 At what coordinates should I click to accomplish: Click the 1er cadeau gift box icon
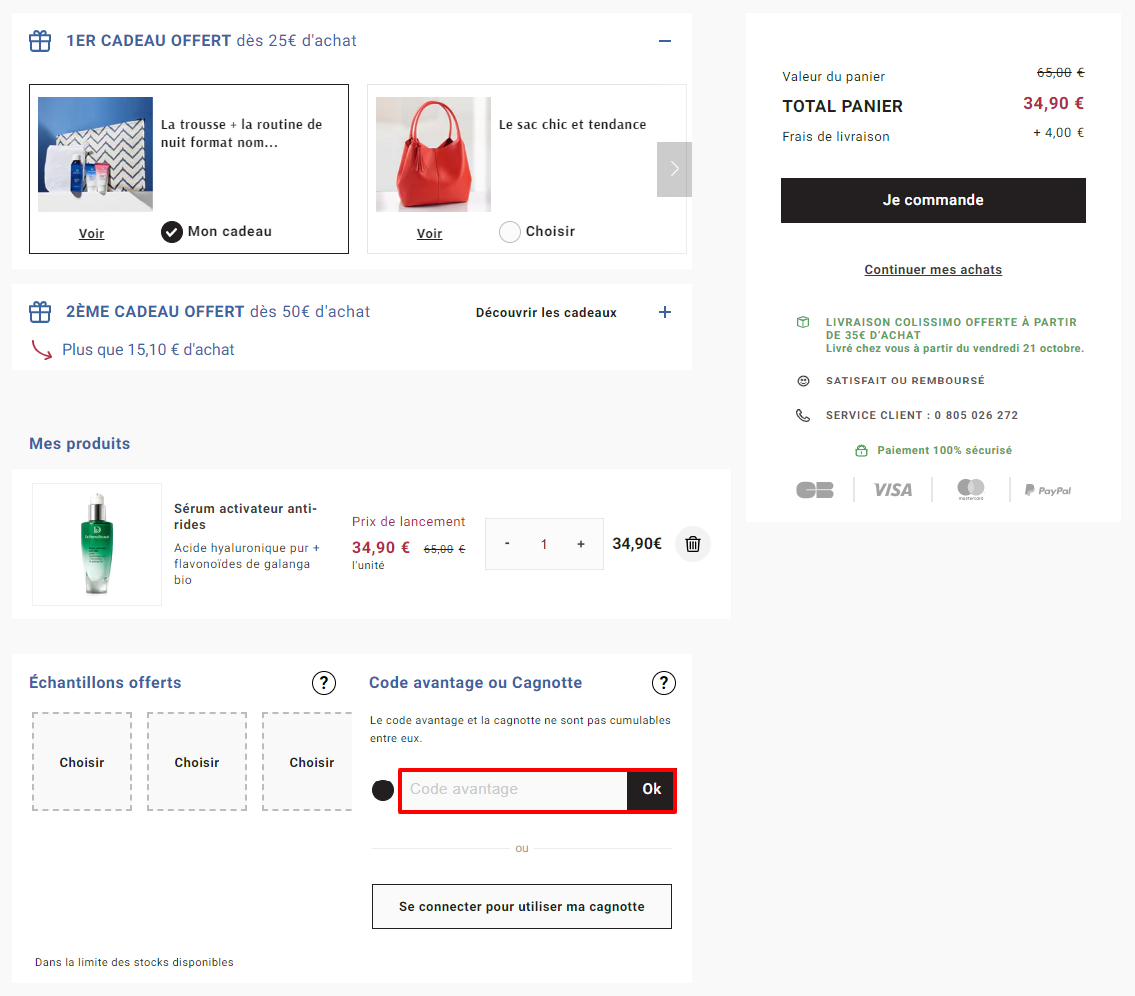tap(40, 41)
